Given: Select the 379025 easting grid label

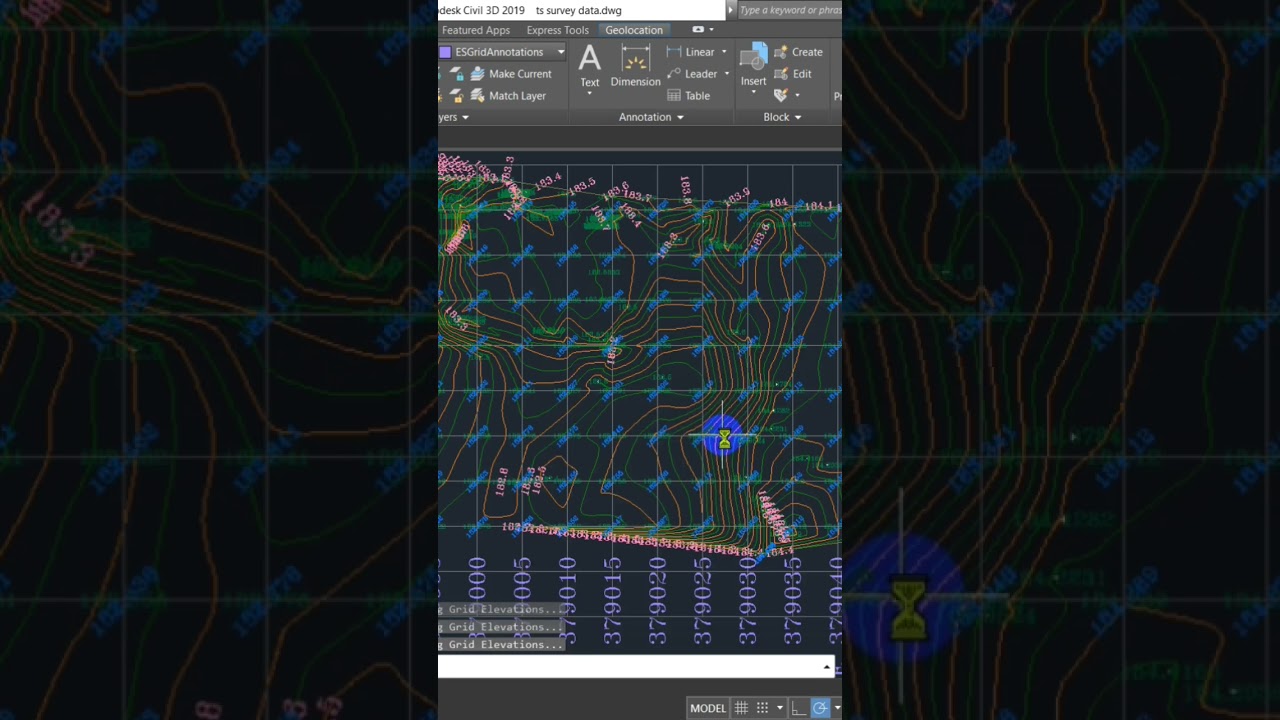Looking at the screenshot, I should [703, 600].
